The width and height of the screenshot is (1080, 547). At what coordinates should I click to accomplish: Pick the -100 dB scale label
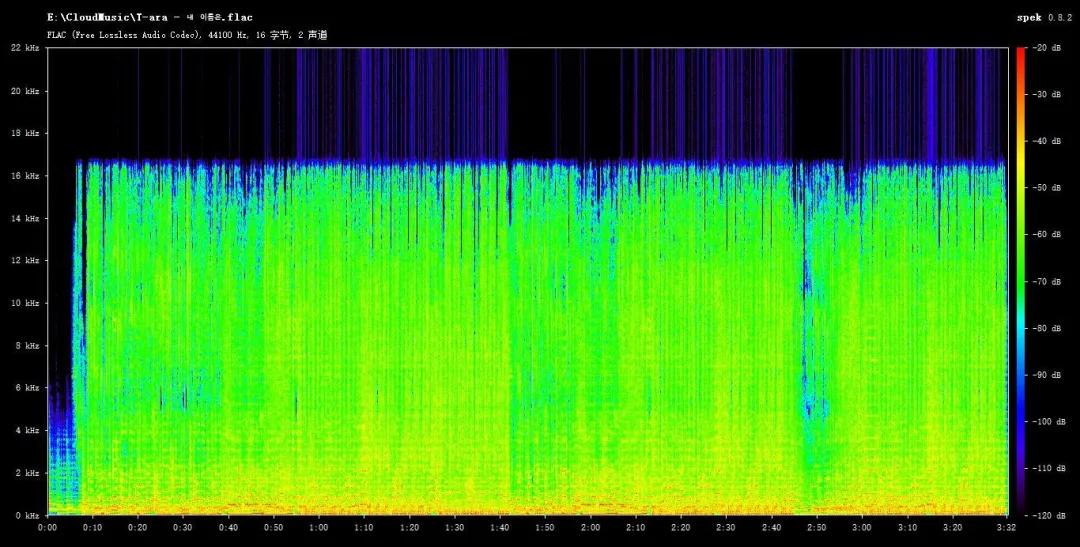pyautogui.click(x=1050, y=422)
